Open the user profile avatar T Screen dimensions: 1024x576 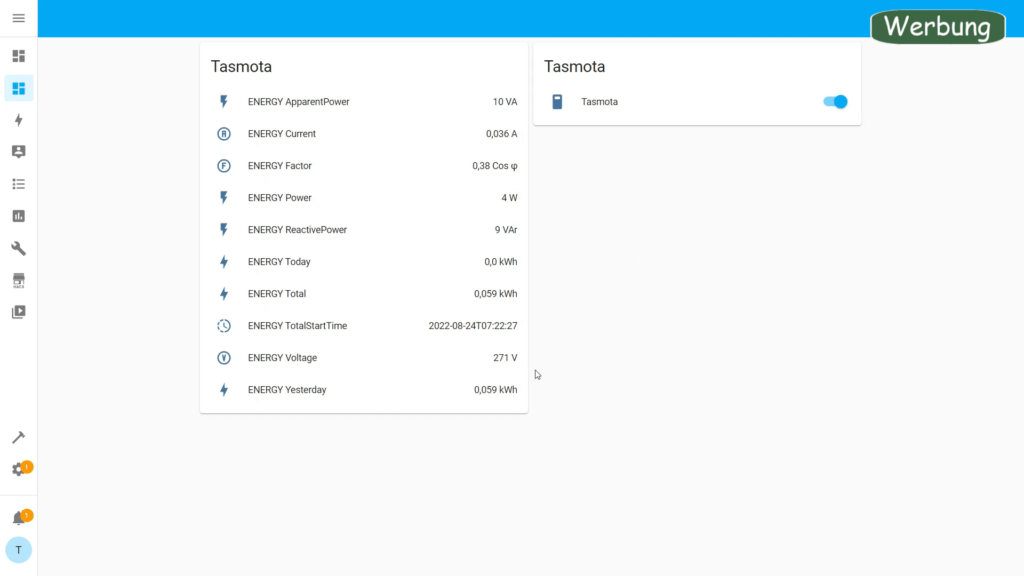click(x=18, y=550)
